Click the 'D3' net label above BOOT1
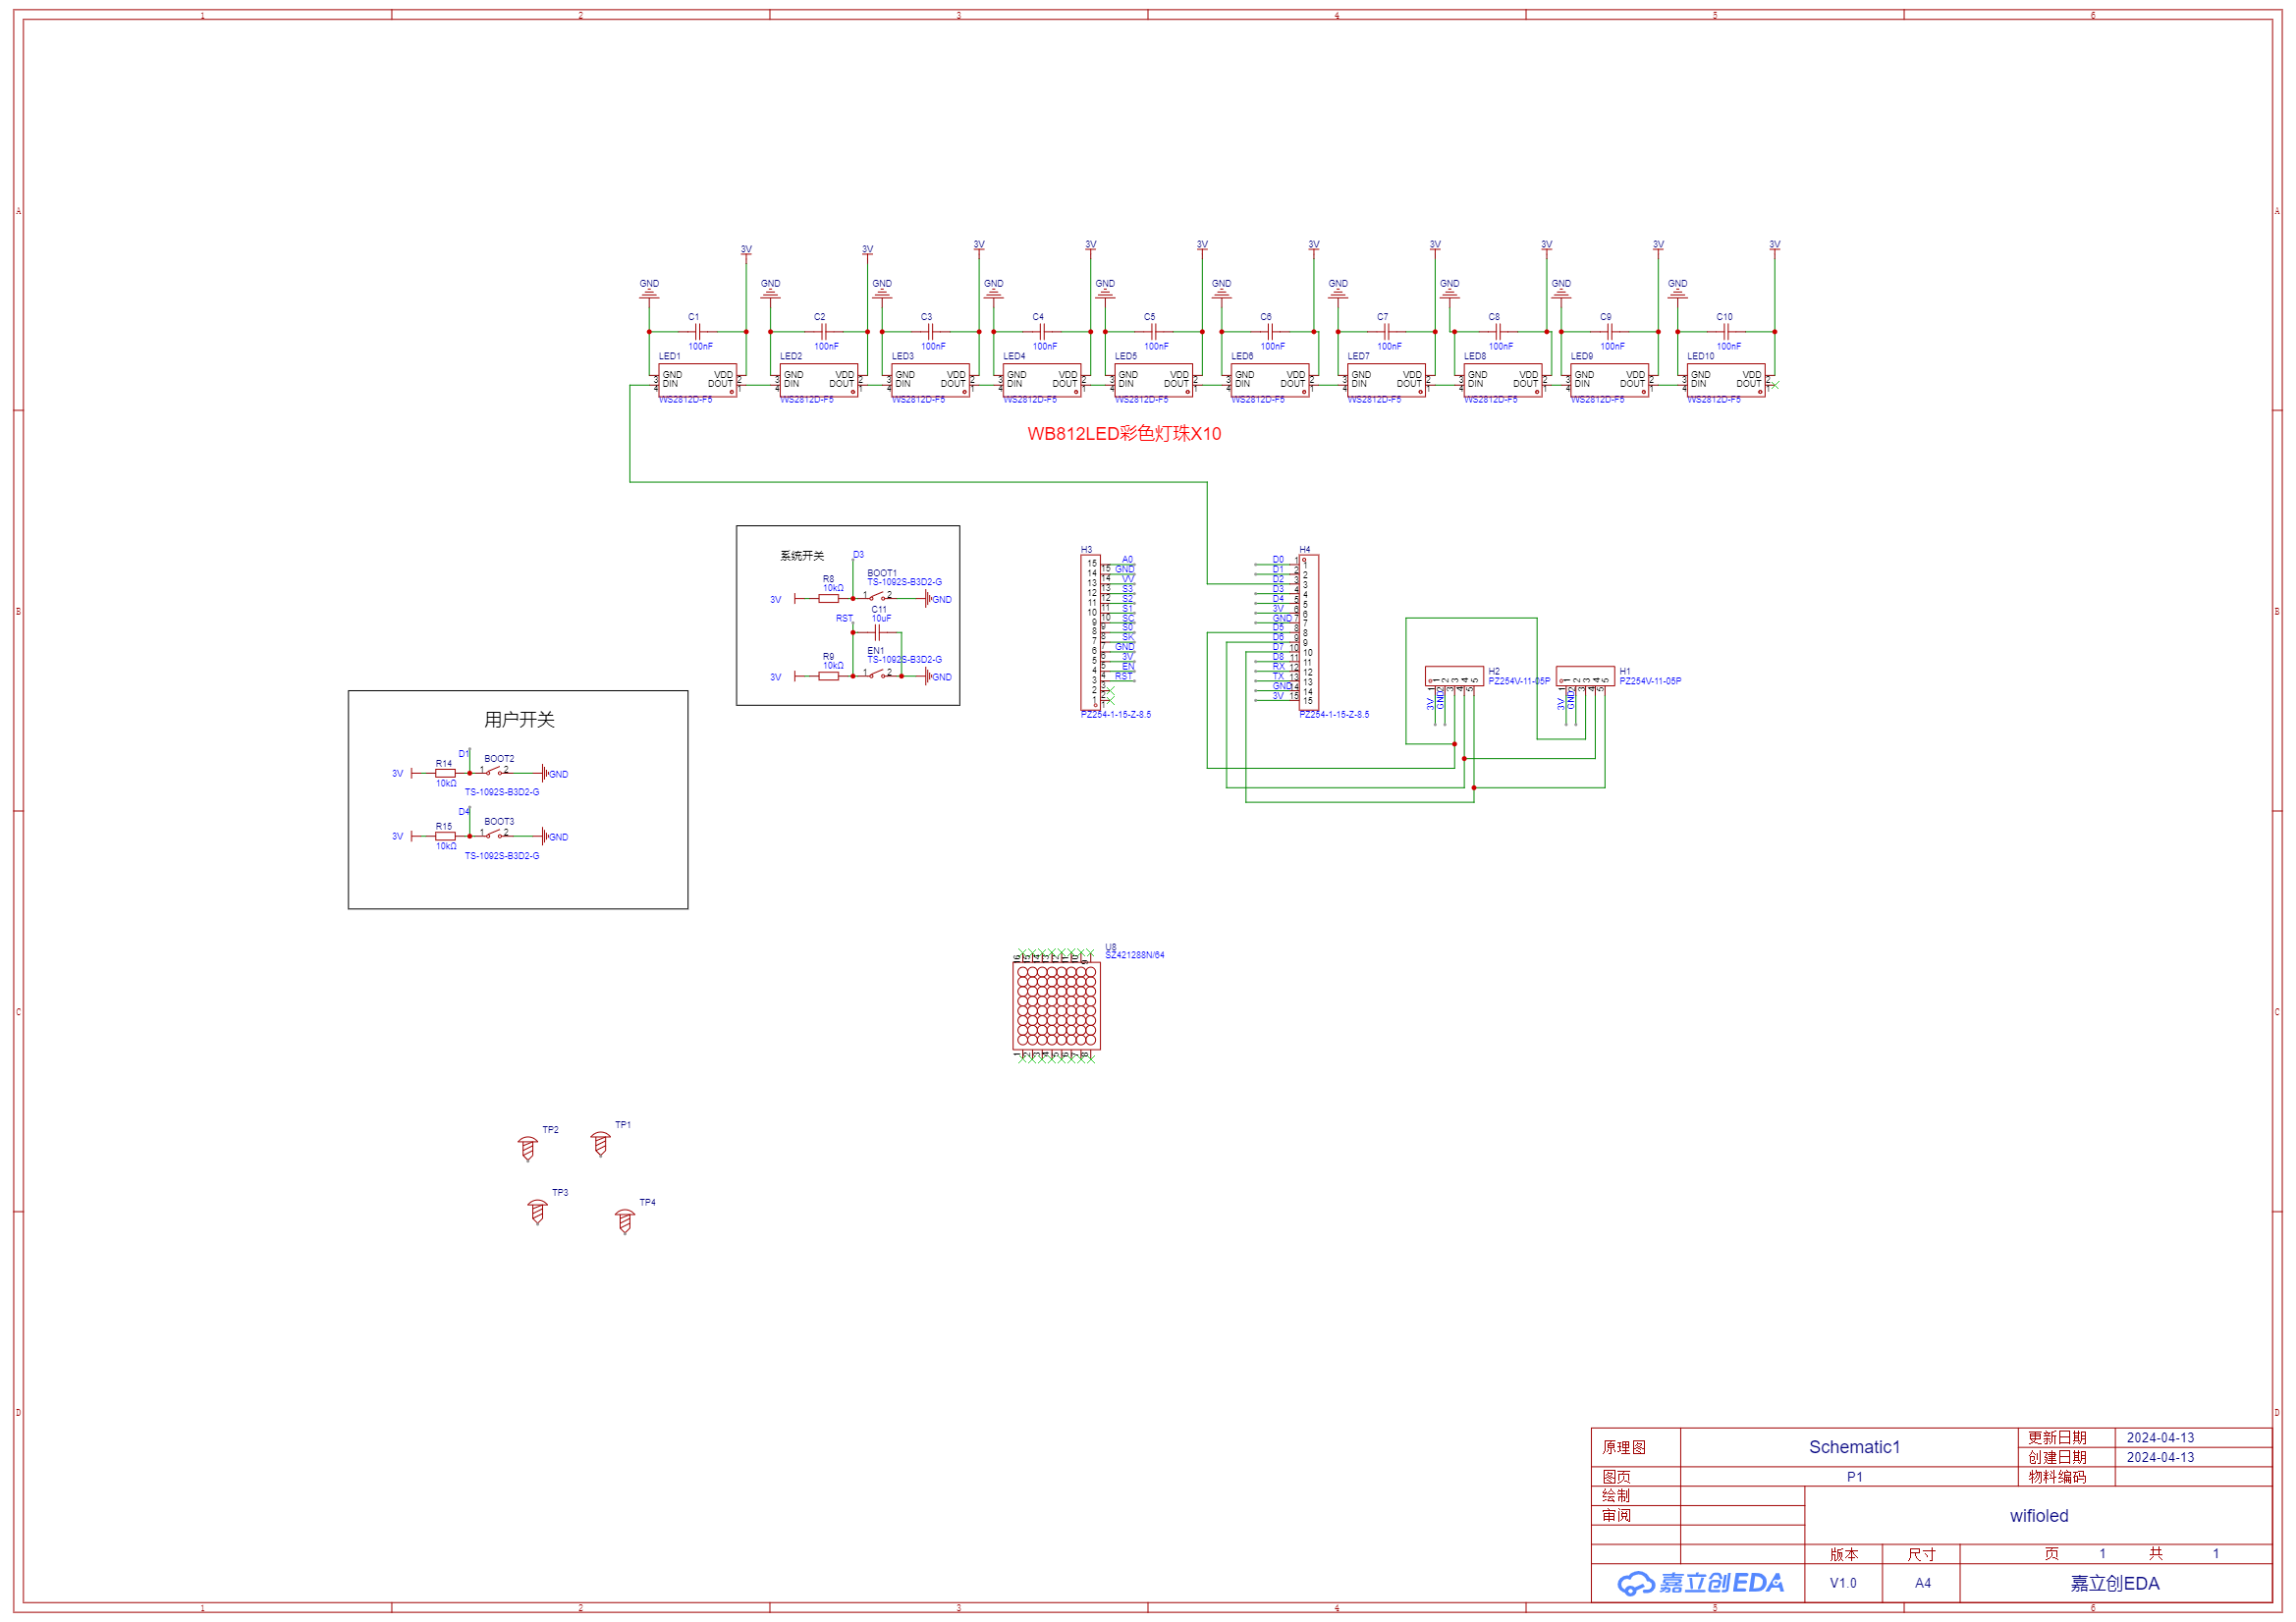Image resolution: width=2296 pixels, height=1622 pixels. [858, 555]
